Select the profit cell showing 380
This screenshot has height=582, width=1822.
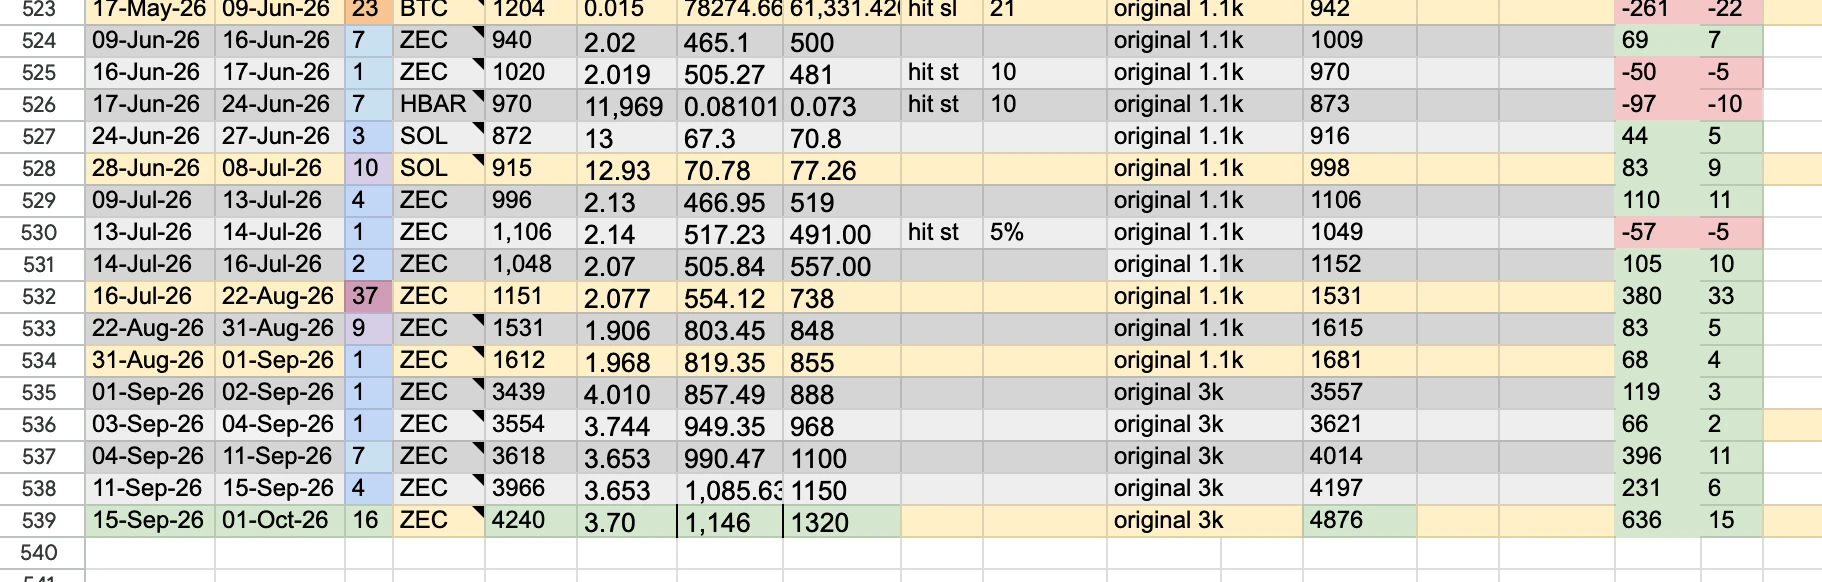pyautogui.click(x=1657, y=296)
